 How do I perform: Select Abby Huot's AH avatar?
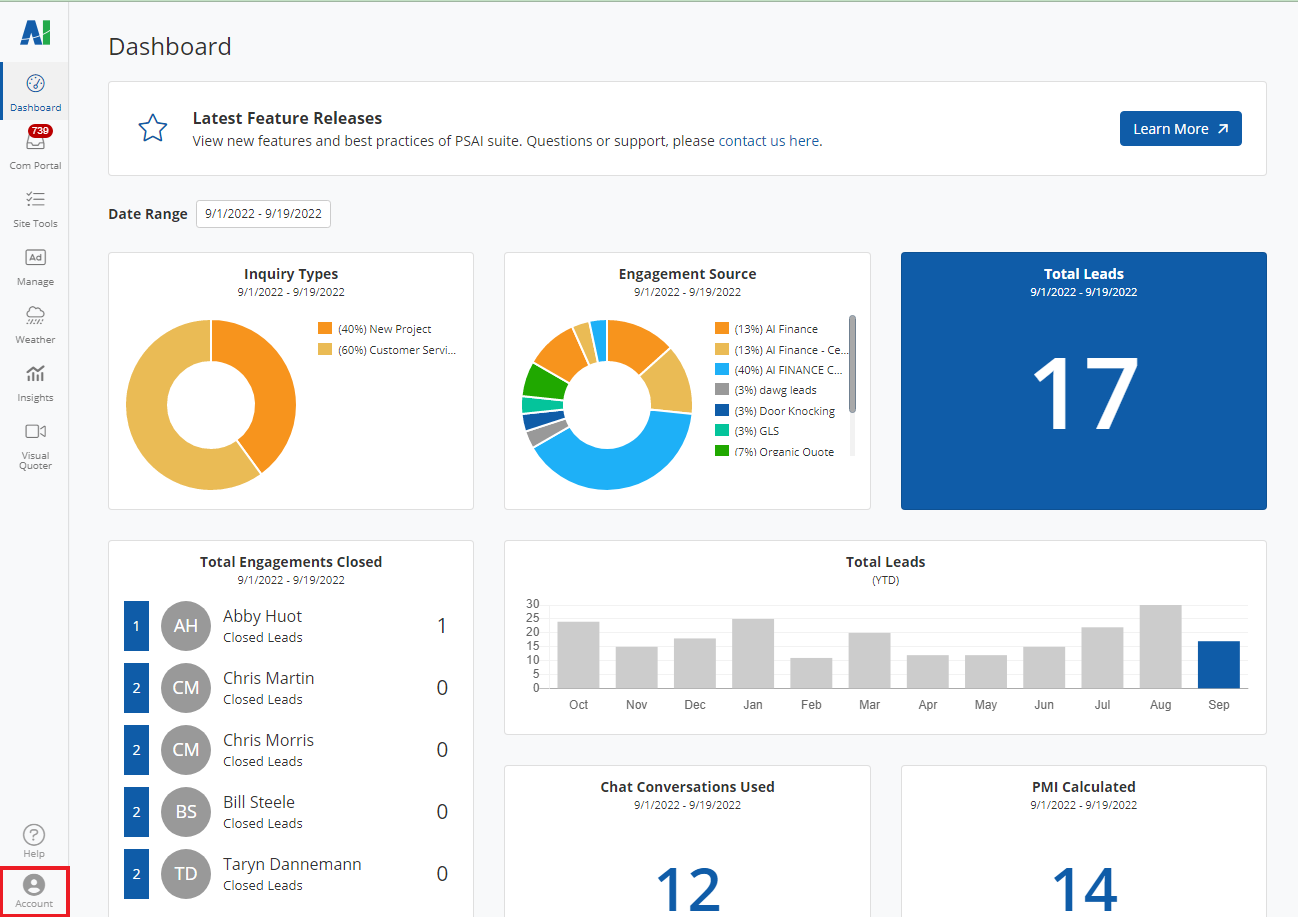click(x=186, y=626)
